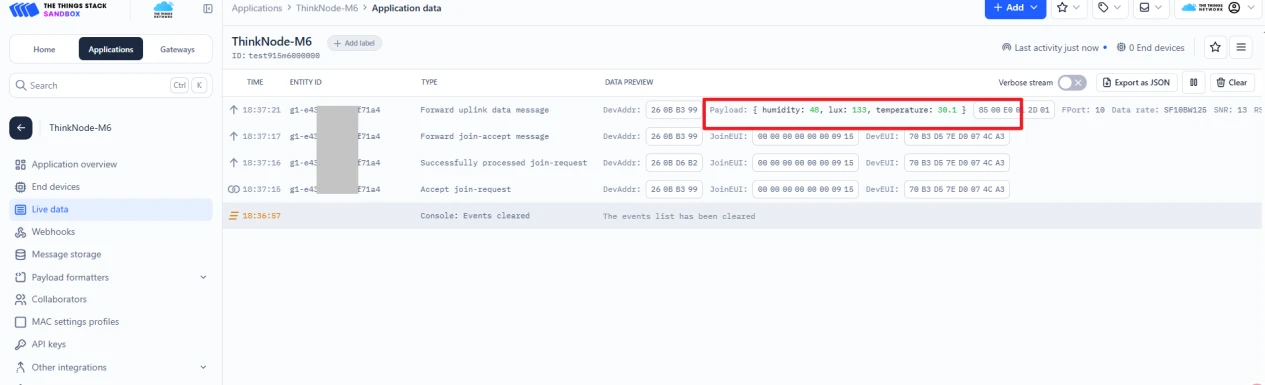Screen dimensions: 1265x385
Task: Click the End devices chip icon
Action: tap(21, 187)
